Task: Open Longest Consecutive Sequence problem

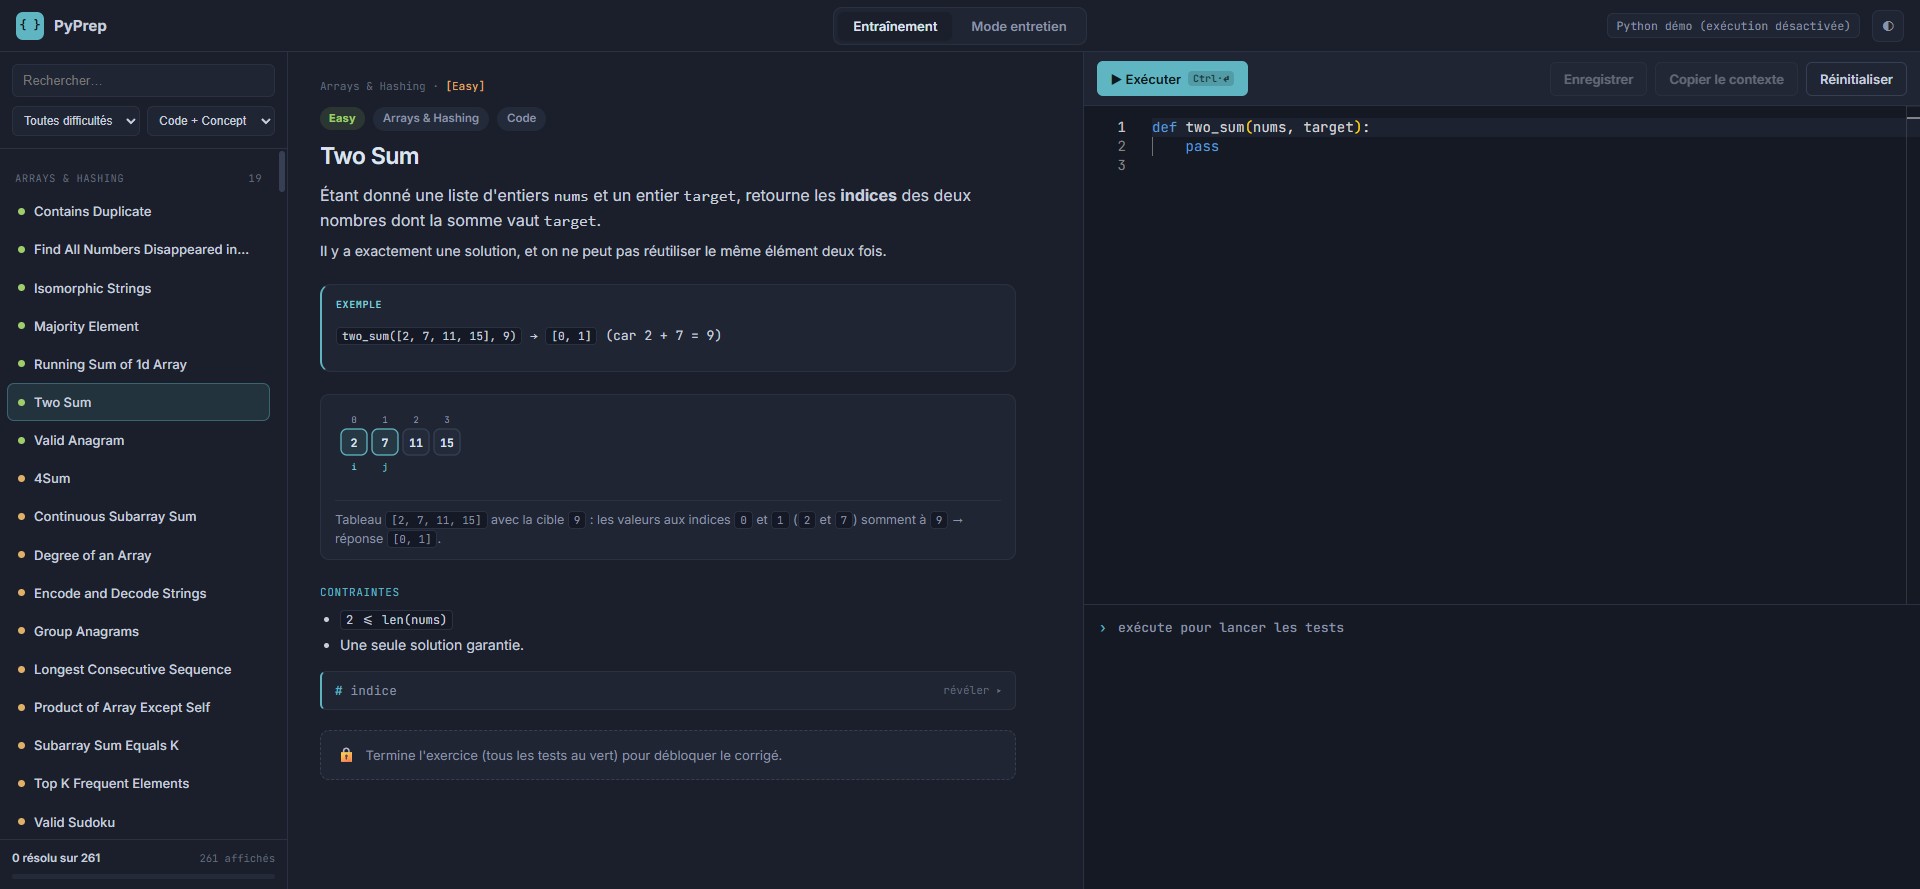Action: point(139,669)
